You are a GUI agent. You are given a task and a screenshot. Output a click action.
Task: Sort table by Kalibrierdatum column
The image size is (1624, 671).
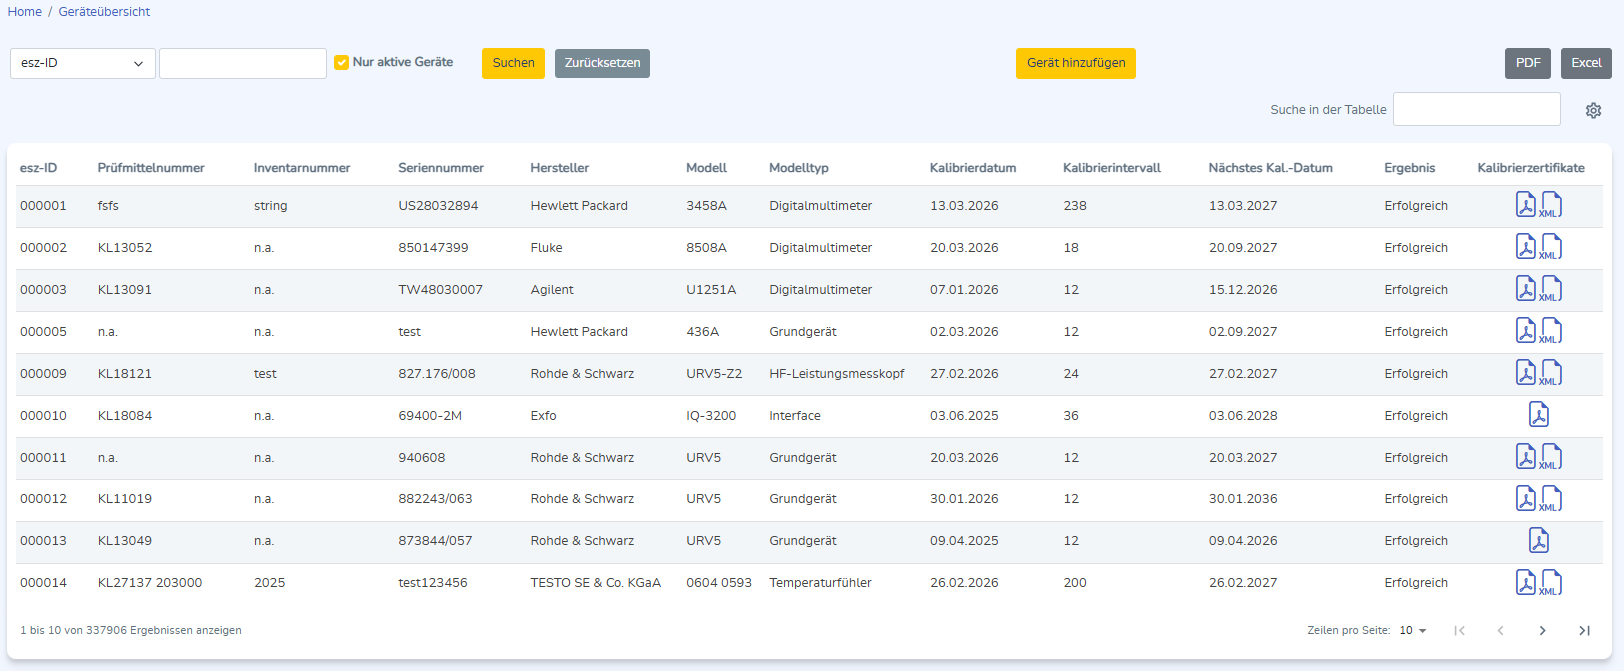[x=972, y=168]
